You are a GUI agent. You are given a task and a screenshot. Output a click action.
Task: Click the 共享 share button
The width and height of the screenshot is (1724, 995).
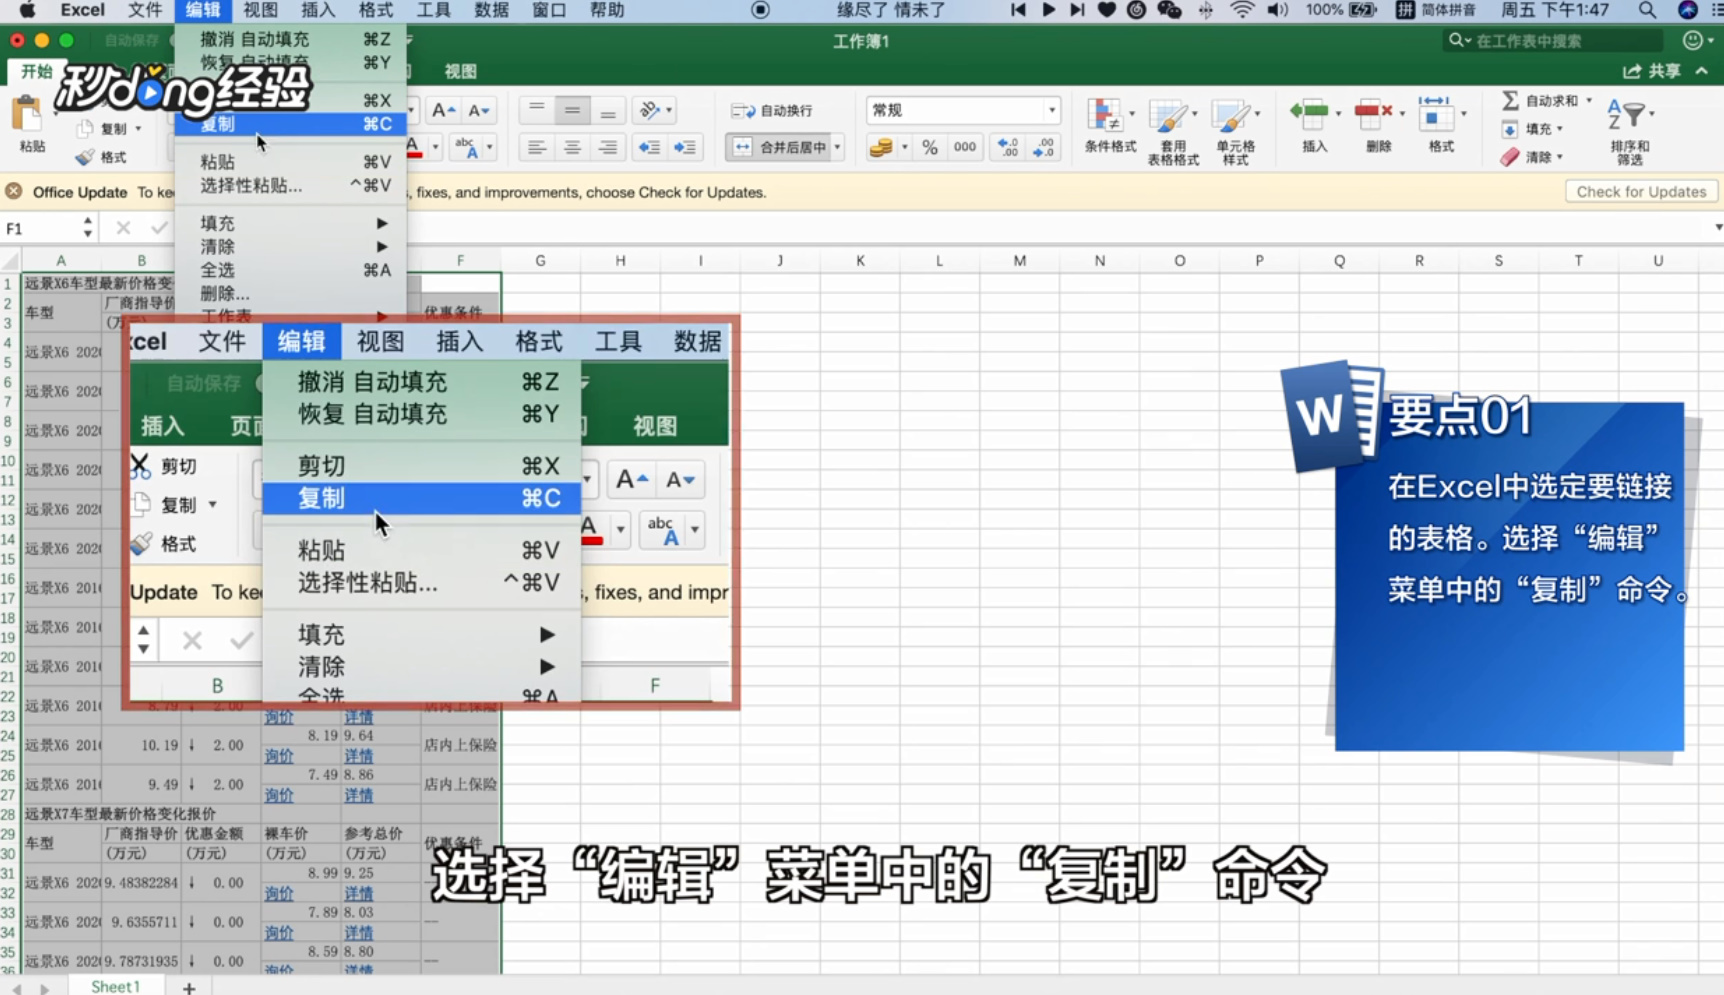coord(1652,71)
